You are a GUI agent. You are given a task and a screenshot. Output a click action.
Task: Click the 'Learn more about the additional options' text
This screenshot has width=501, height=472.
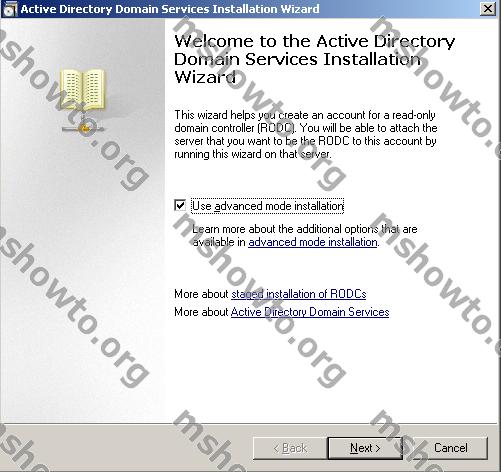pyautogui.click(x=305, y=235)
